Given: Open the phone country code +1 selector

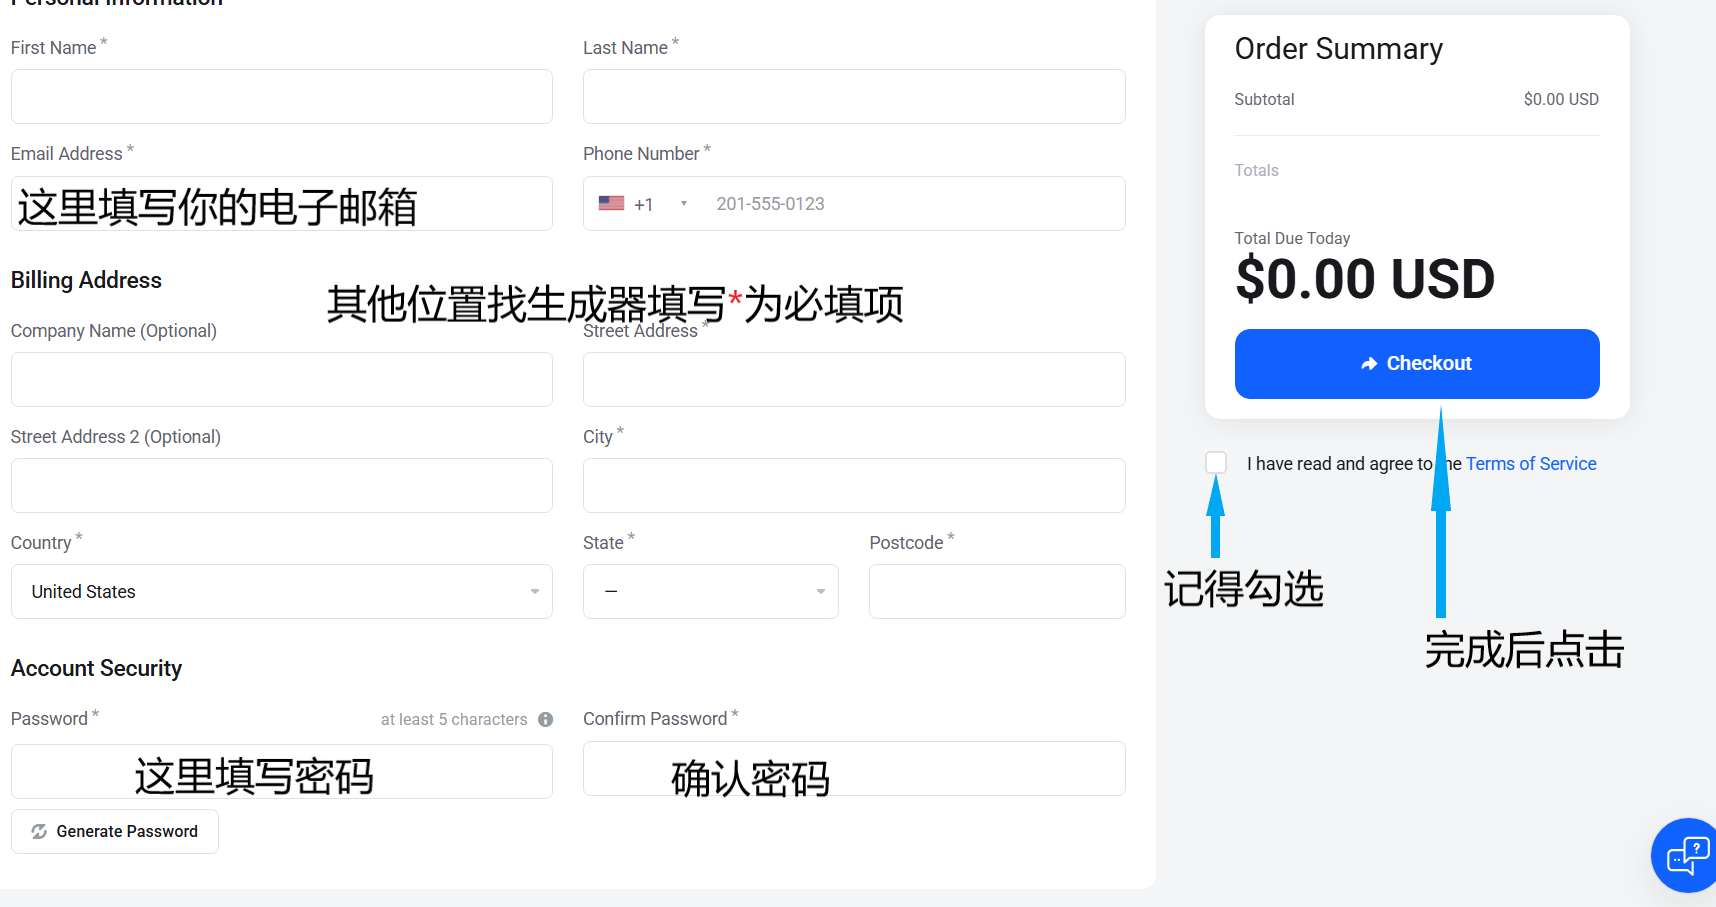Looking at the screenshot, I should [x=643, y=204].
